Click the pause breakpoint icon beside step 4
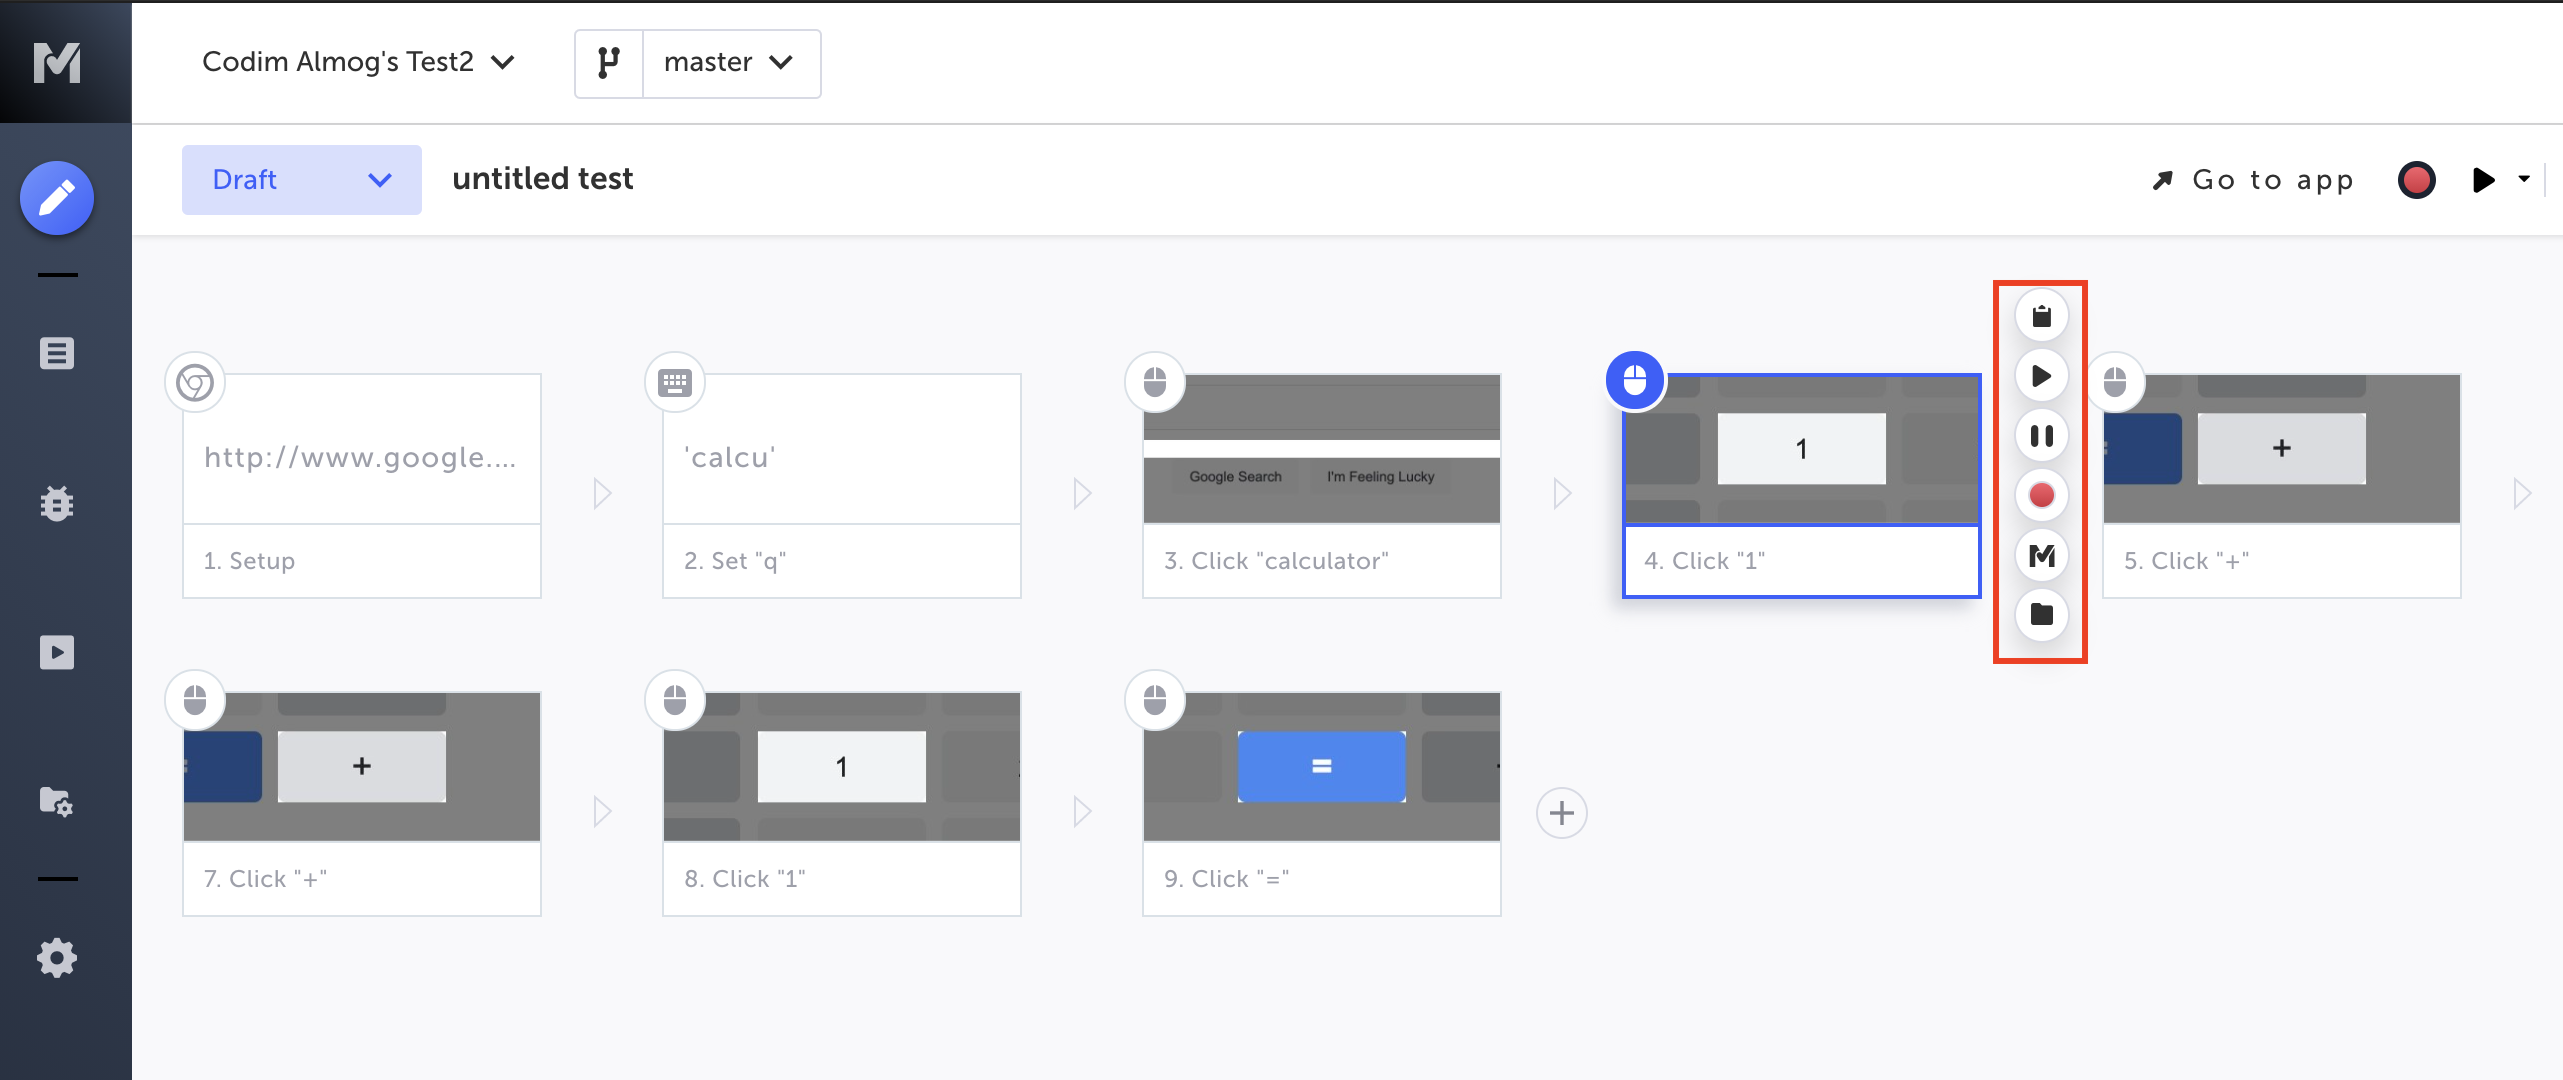 pos(2041,436)
